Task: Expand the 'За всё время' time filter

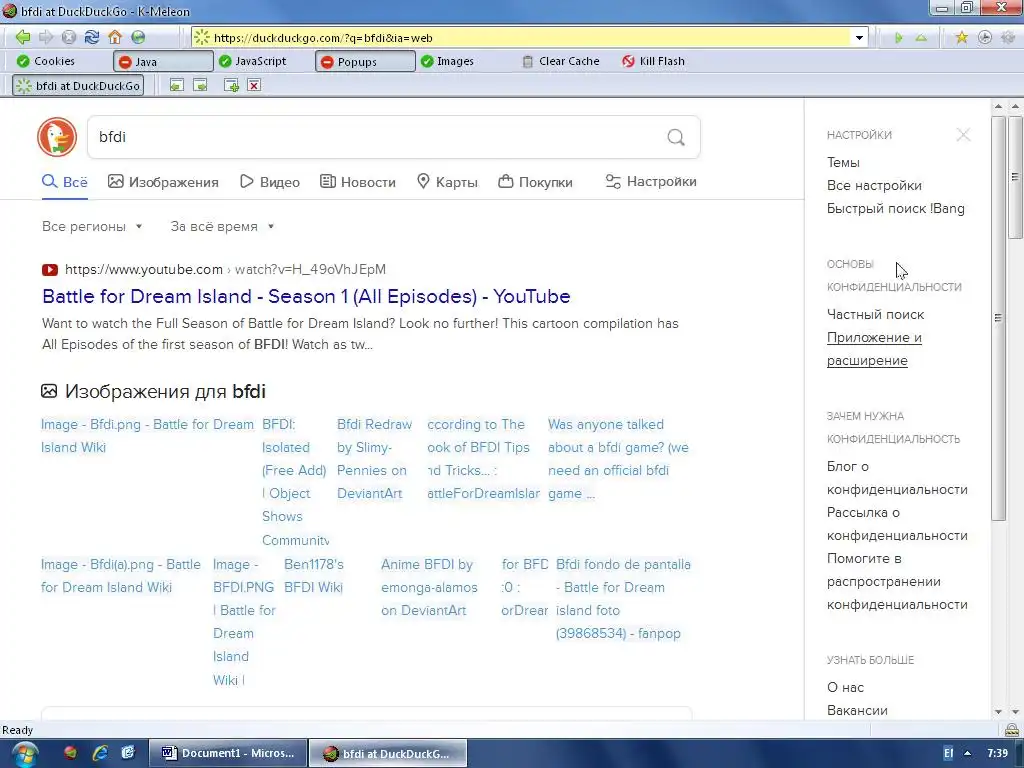Action: point(222,227)
